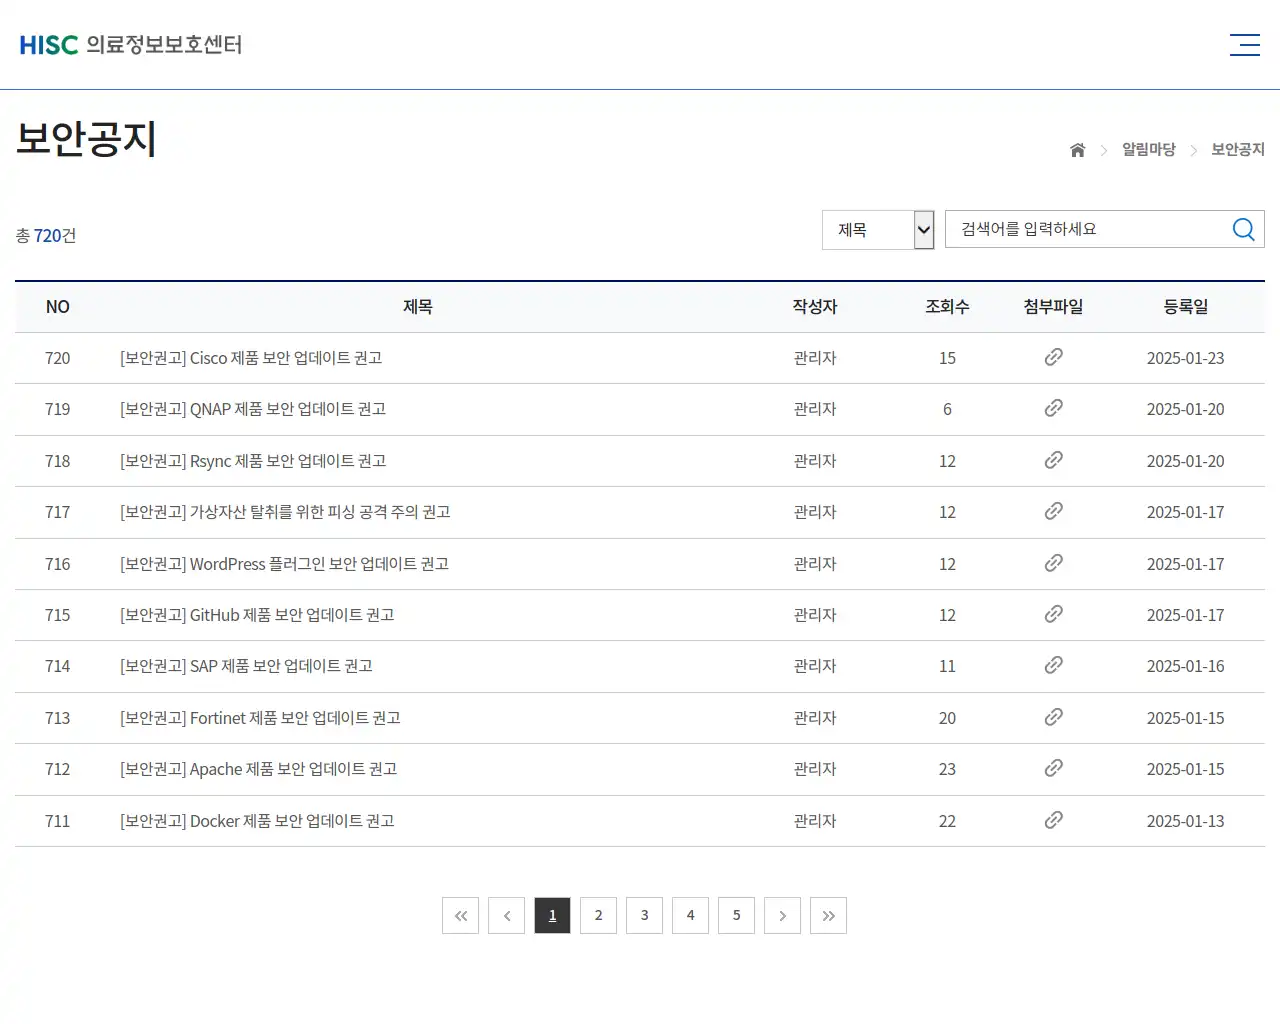Screen dimensions: 1280x1024
Task: Go to page 3 of the notices
Action: (x=644, y=915)
